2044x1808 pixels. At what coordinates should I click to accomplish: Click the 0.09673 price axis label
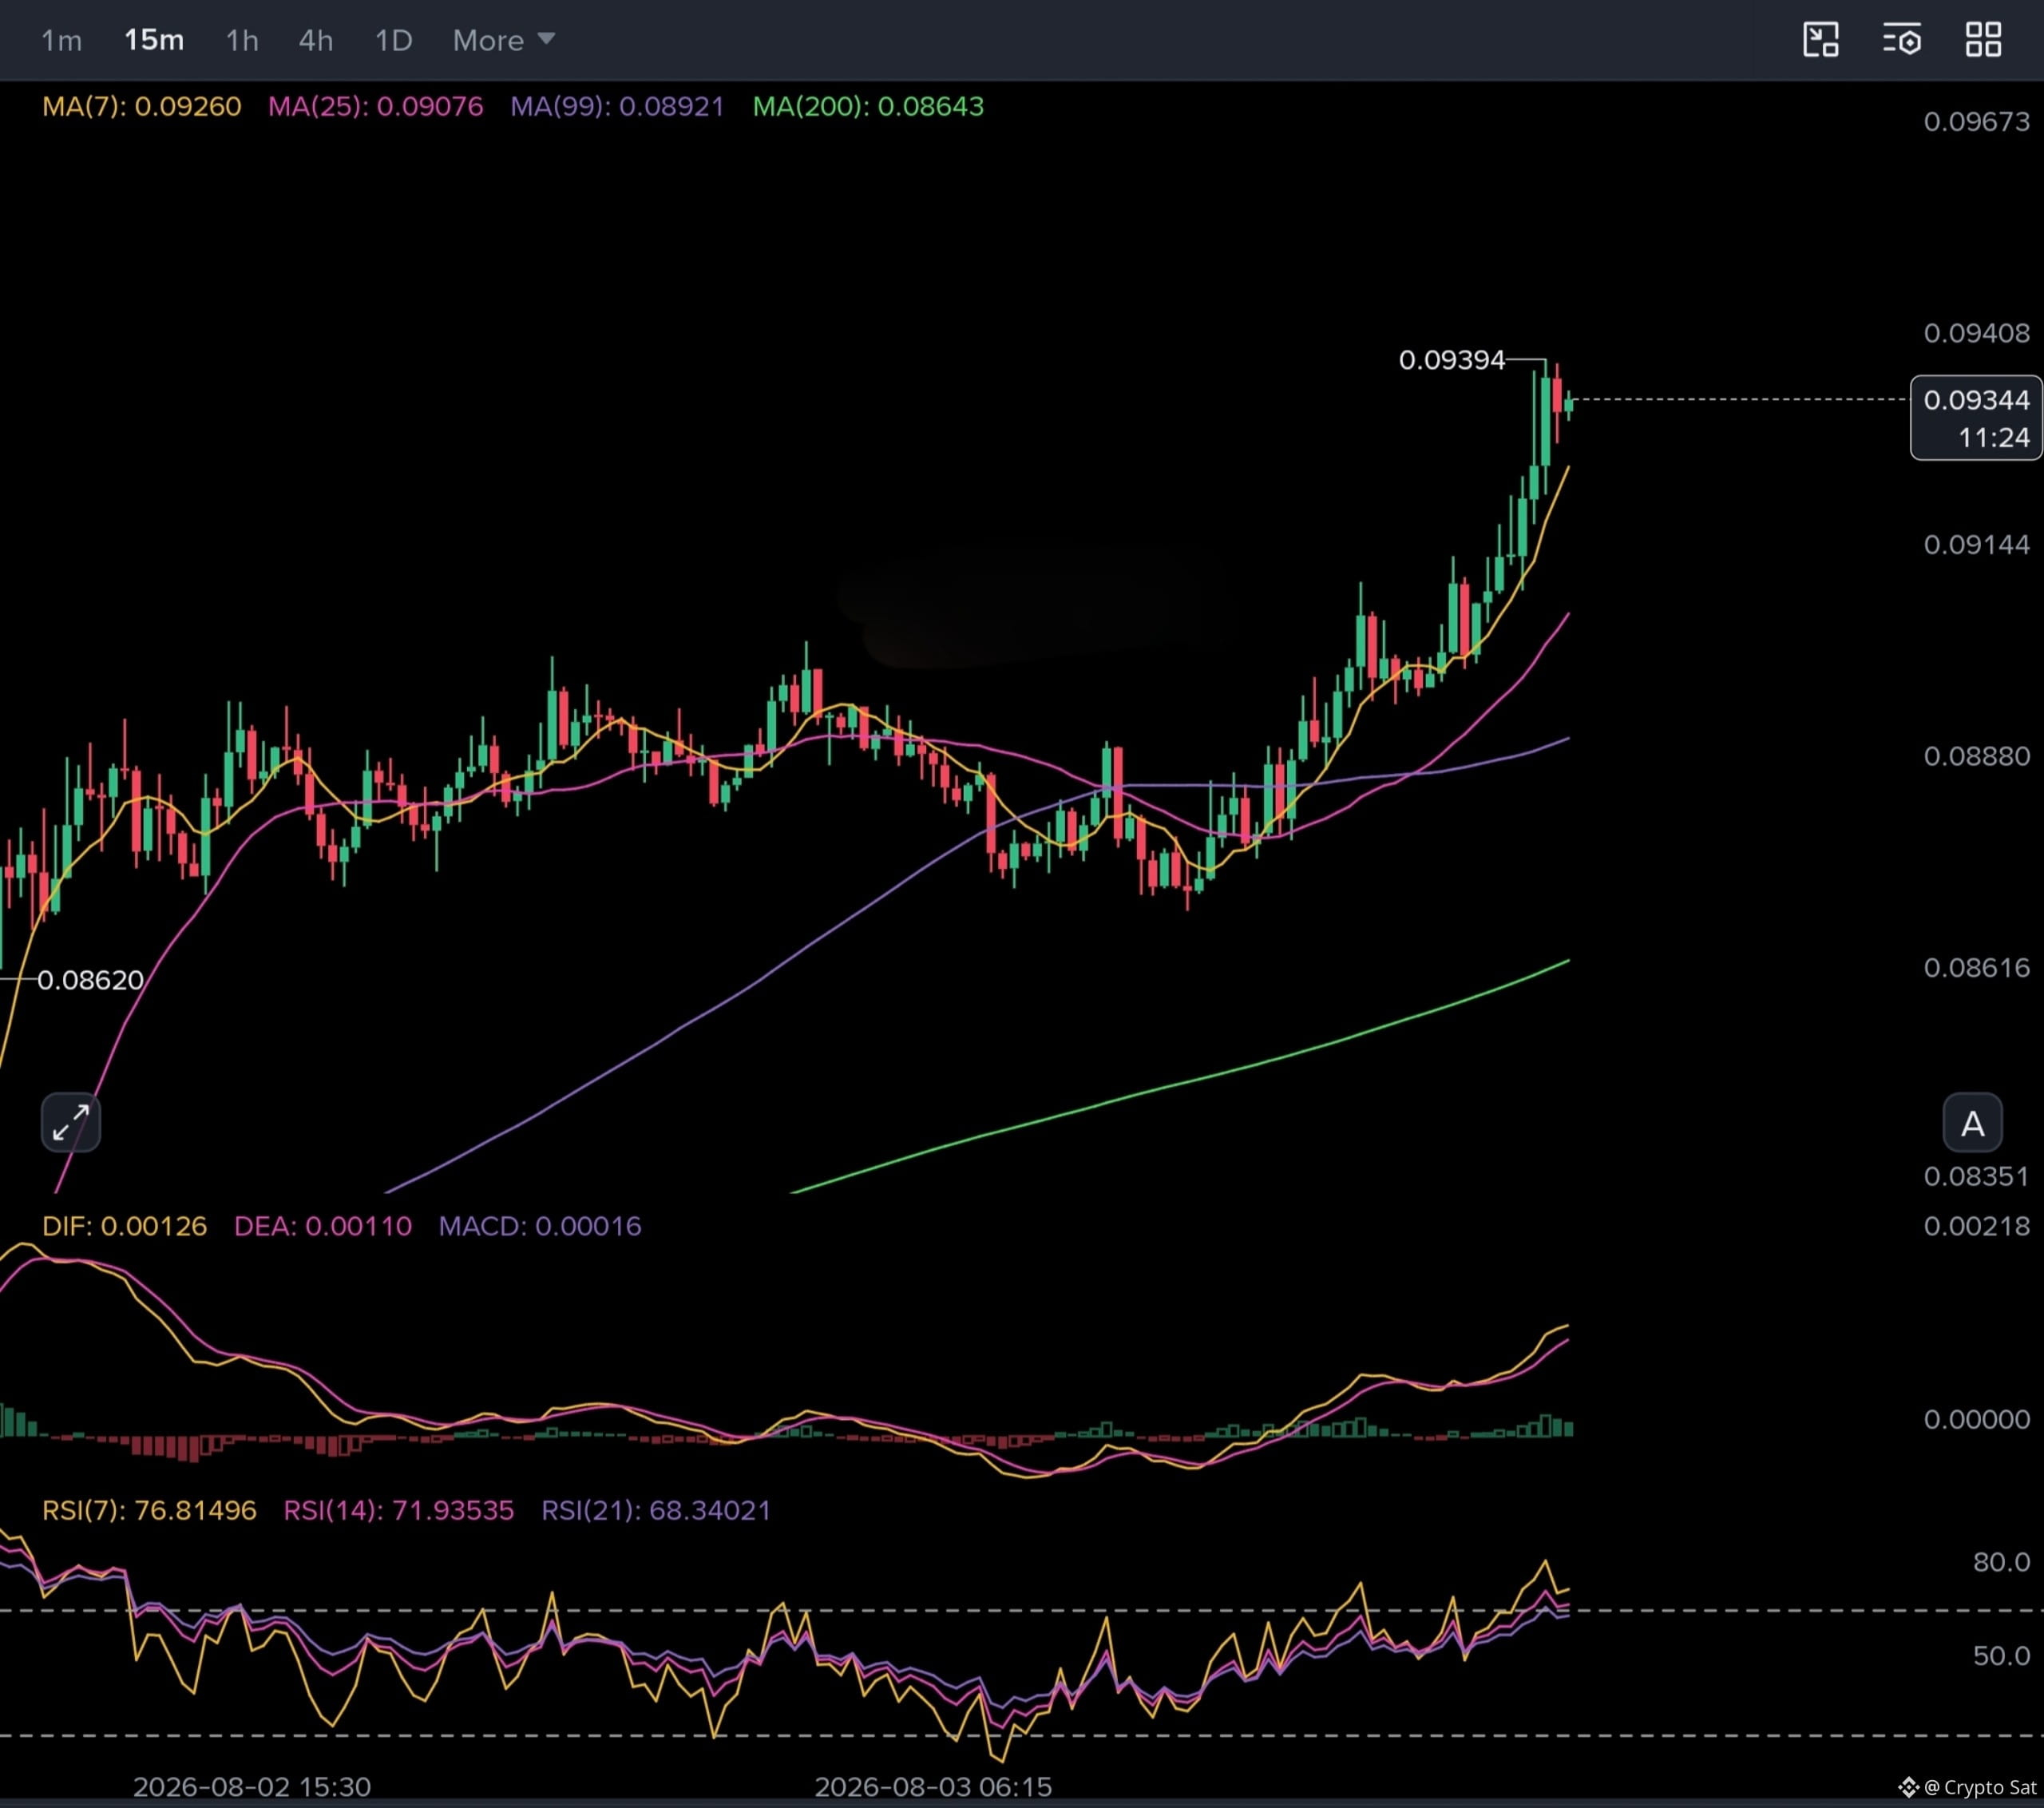(1976, 122)
